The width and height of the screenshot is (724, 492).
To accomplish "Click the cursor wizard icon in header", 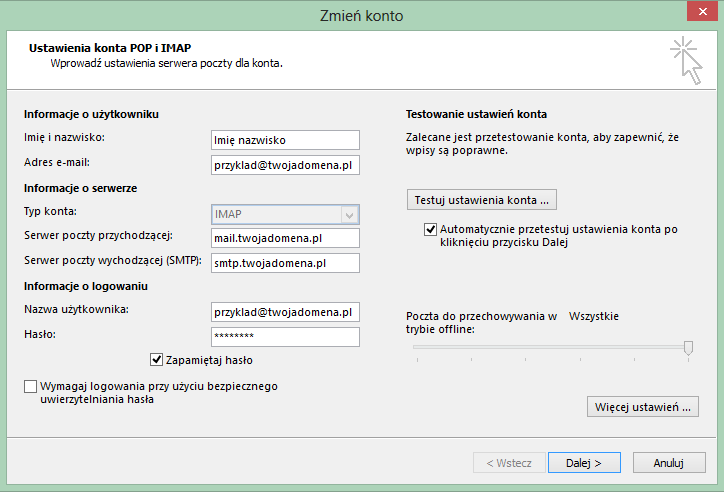I will click(x=686, y=60).
